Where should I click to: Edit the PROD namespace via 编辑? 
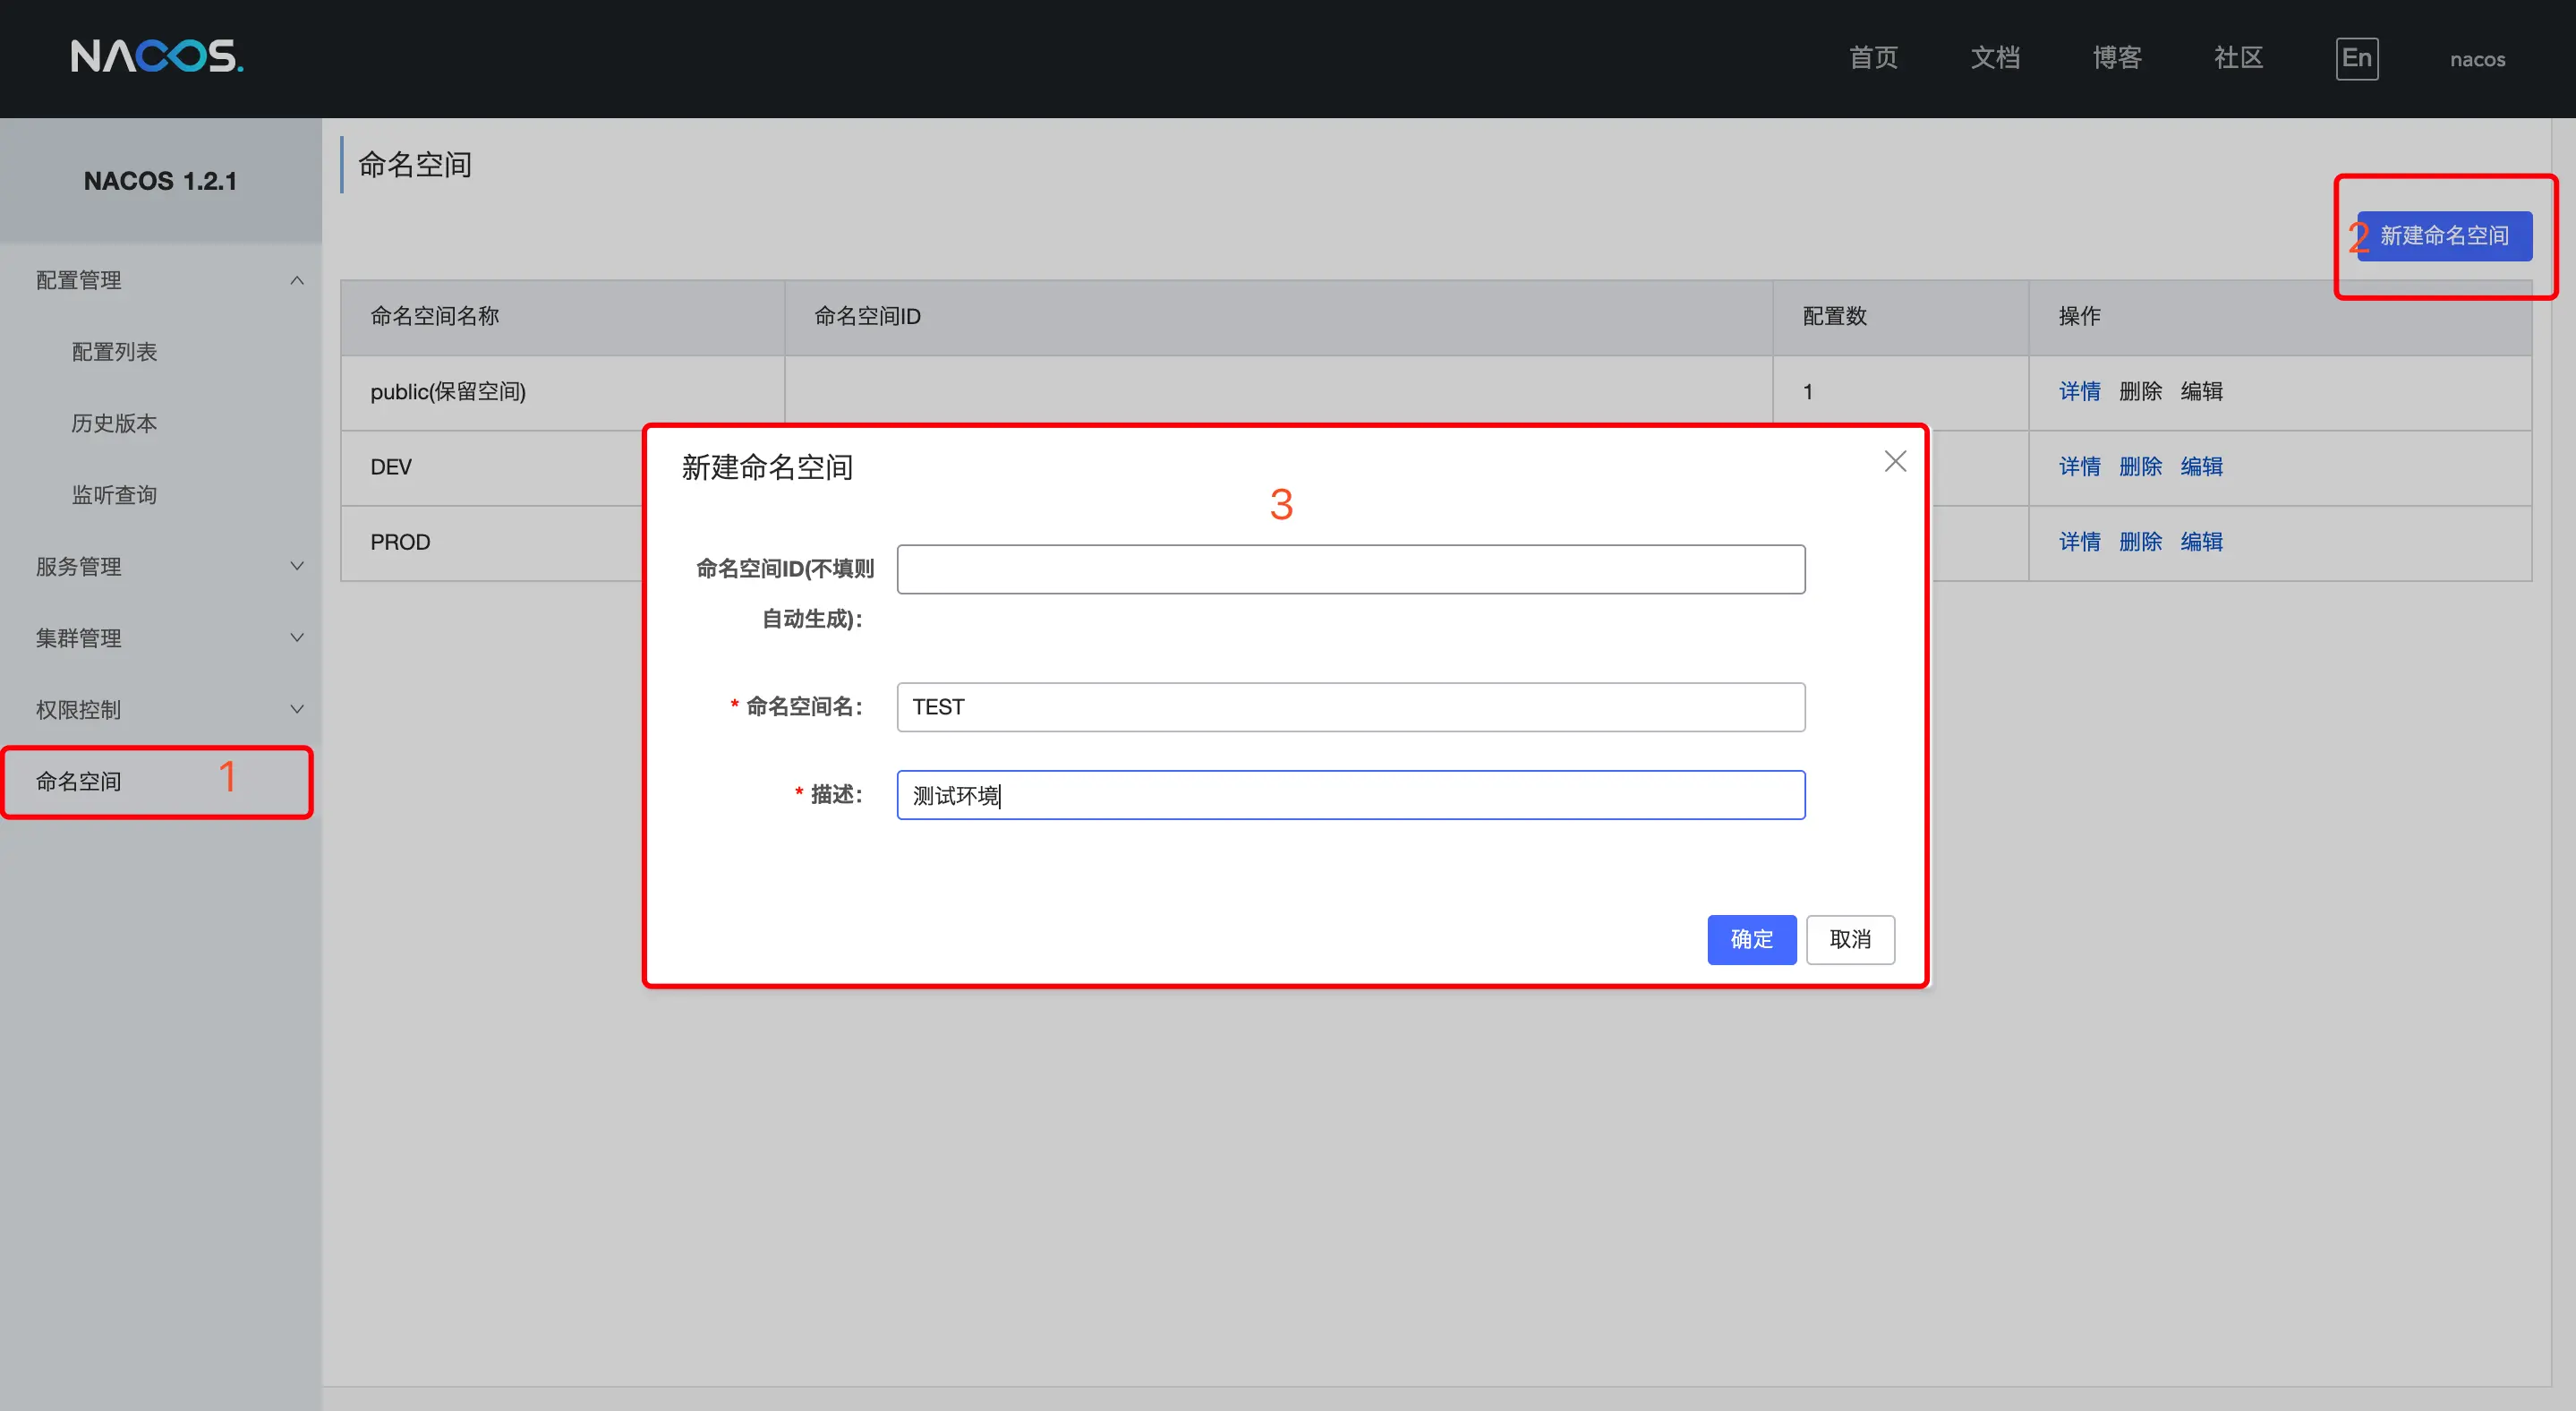(2201, 541)
